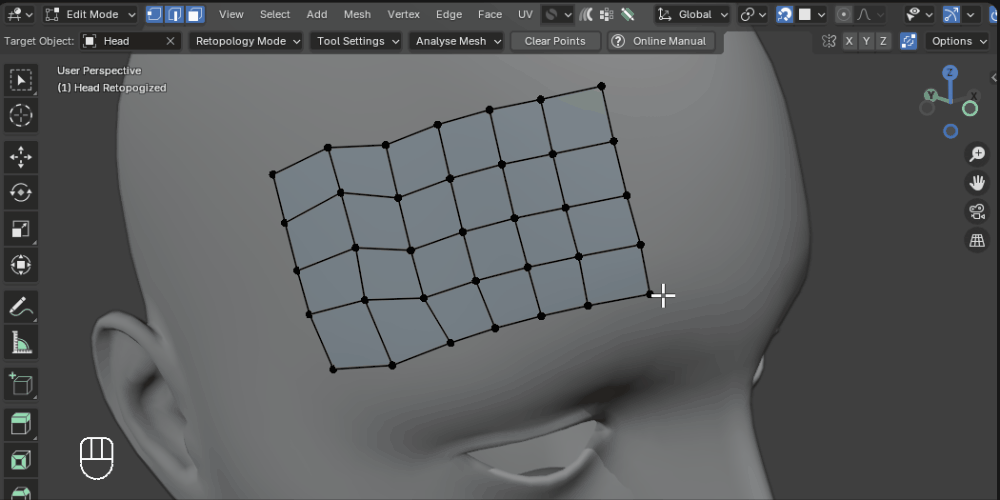1000x500 pixels.
Task: Expand the Analyse Mesh dropdown
Action: click(458, 41)
